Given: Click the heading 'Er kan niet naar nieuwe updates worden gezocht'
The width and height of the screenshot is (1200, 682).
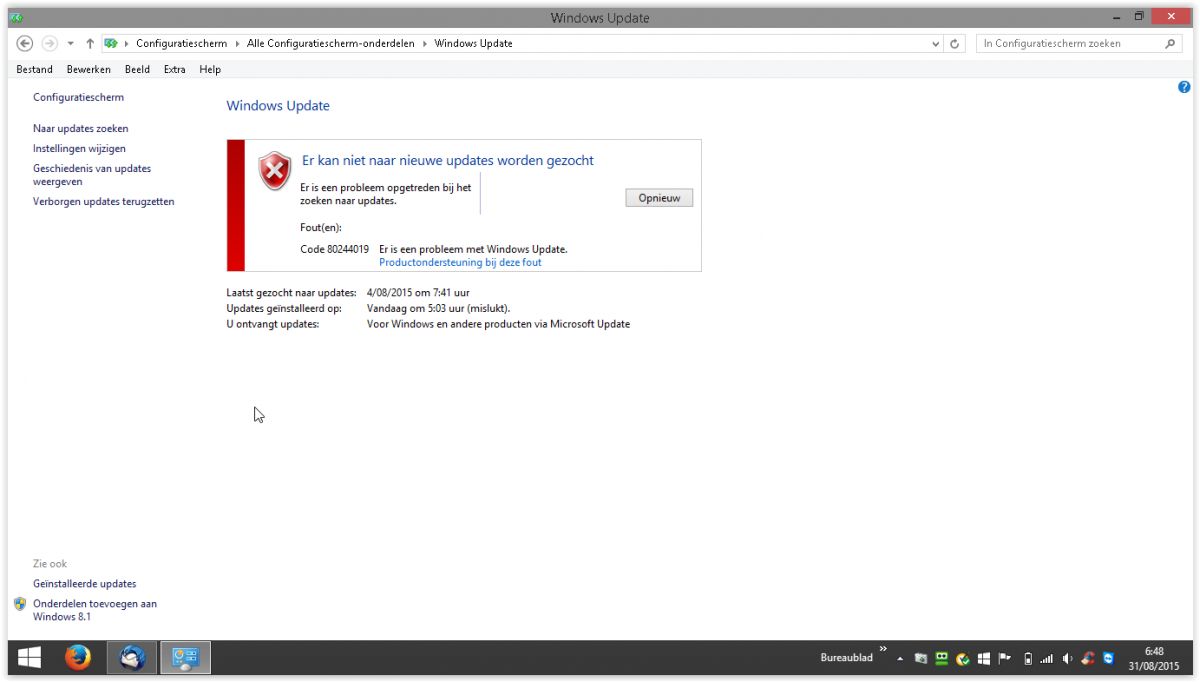Looking at the screenshot, I should [448, 160].
